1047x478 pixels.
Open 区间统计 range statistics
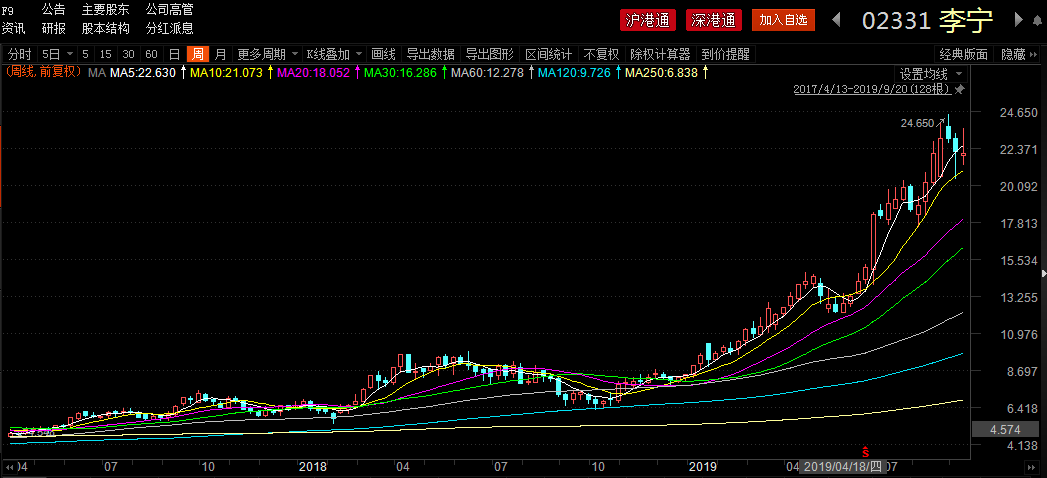coord(549,55)
